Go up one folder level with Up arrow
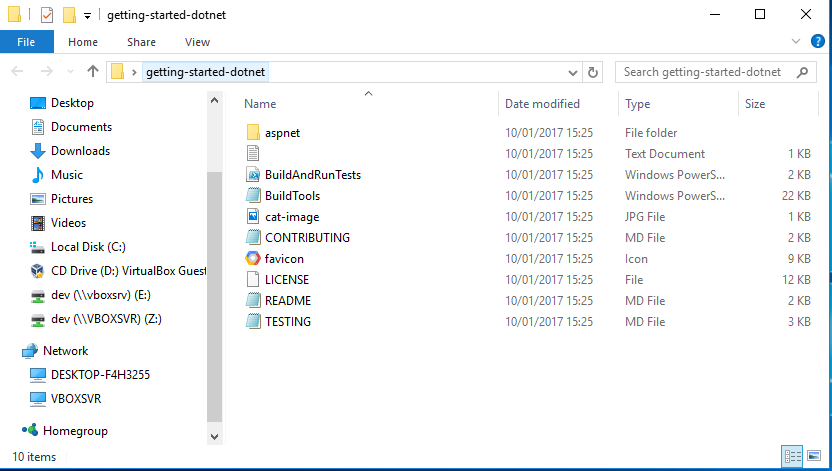 click(x=93, y=72)
